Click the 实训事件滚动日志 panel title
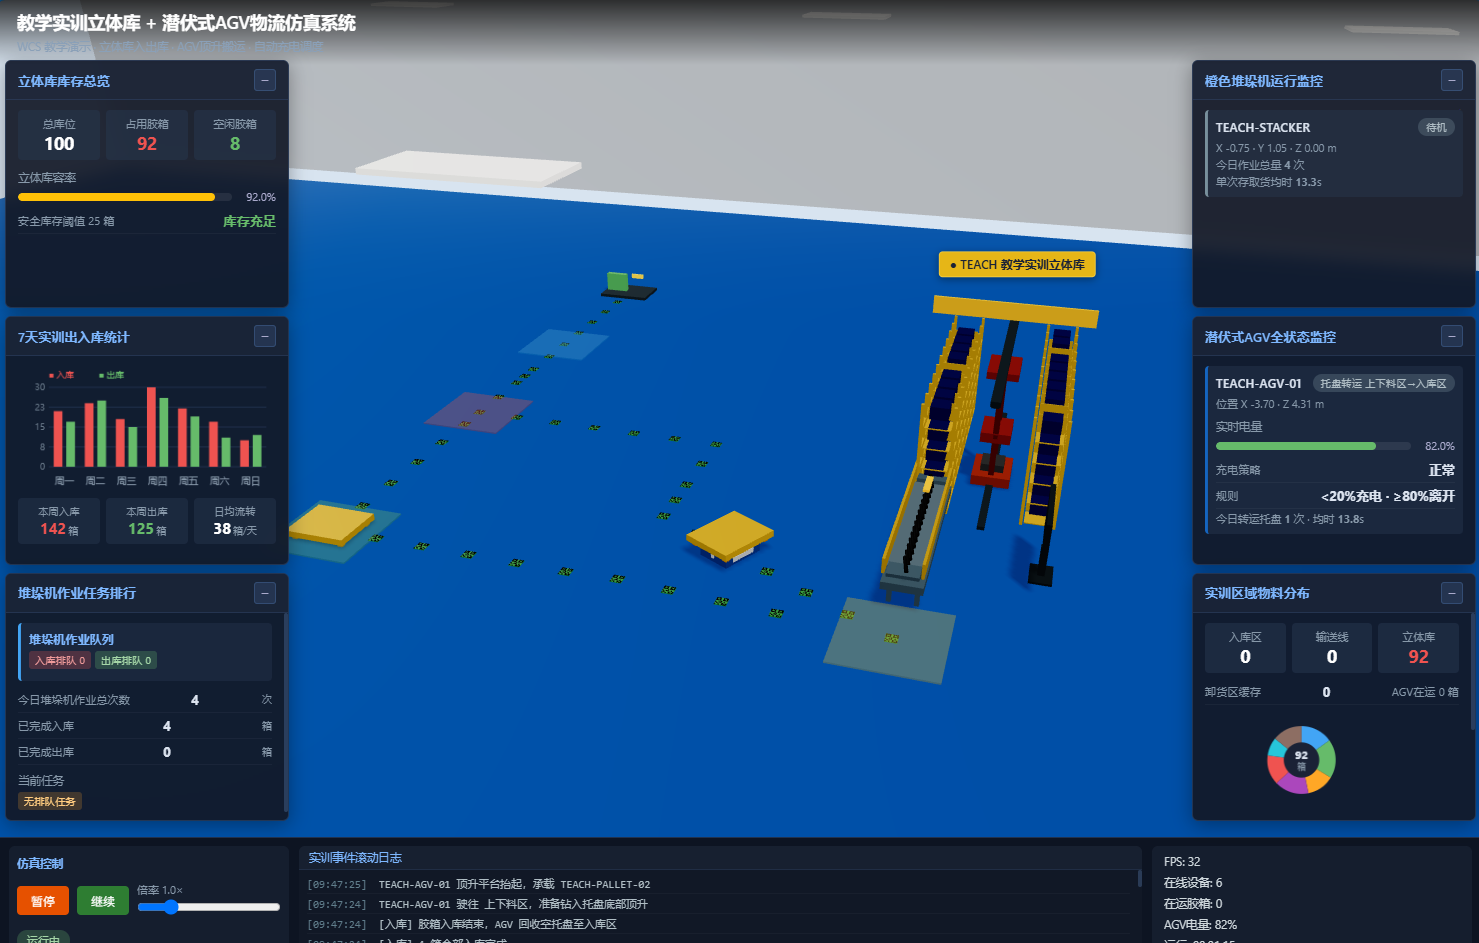The image size is (1479, 943). 355,857
